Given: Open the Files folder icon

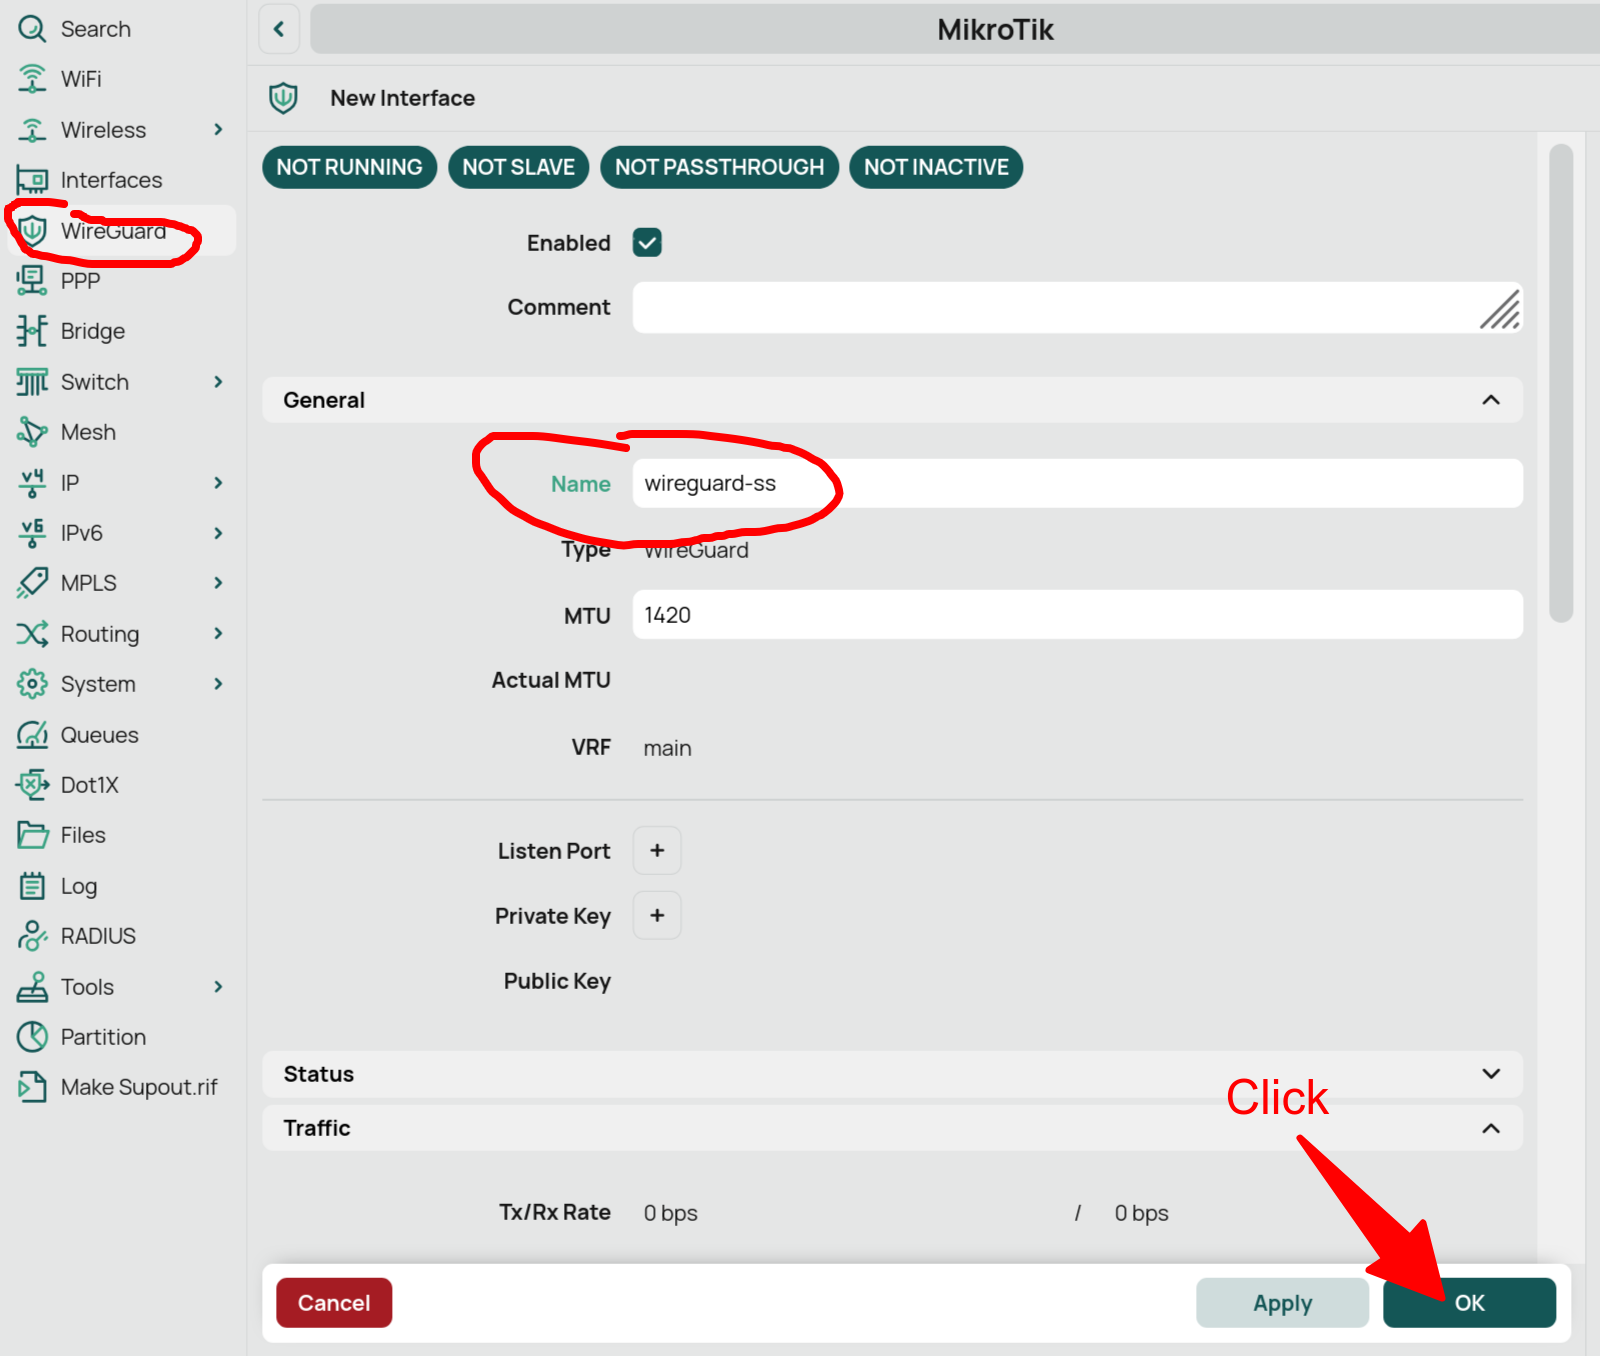Looking at the screenshot, I should click(x=32, y=835).
